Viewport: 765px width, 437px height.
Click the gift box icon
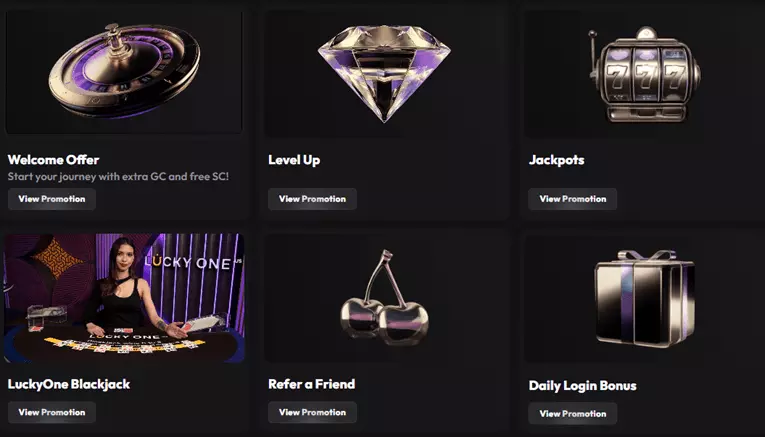pos(645,298)
